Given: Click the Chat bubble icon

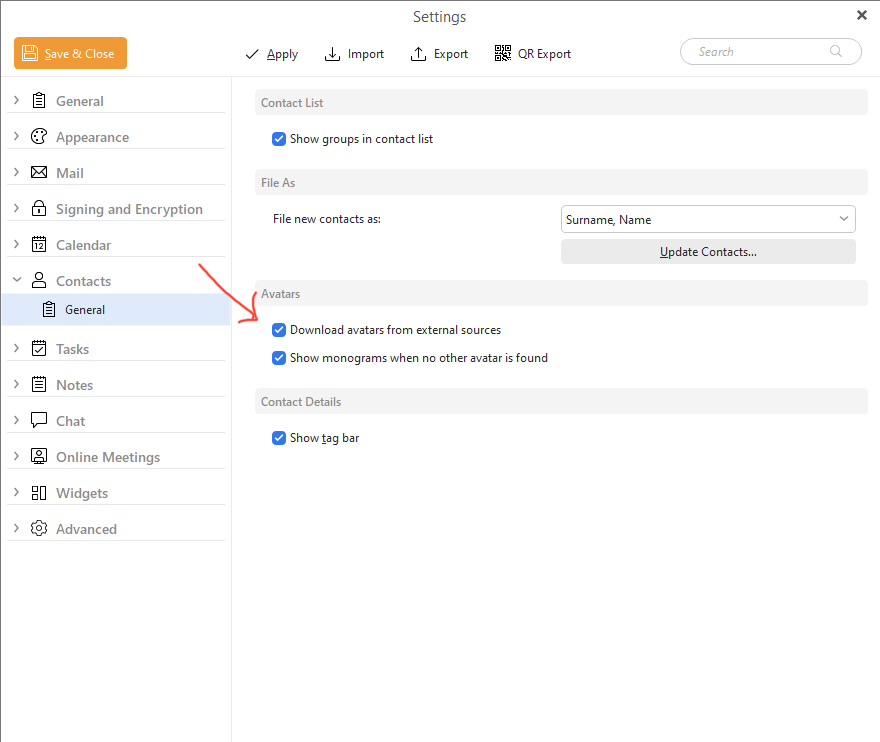Looking at the screenshot, I should tap(39, 421).
